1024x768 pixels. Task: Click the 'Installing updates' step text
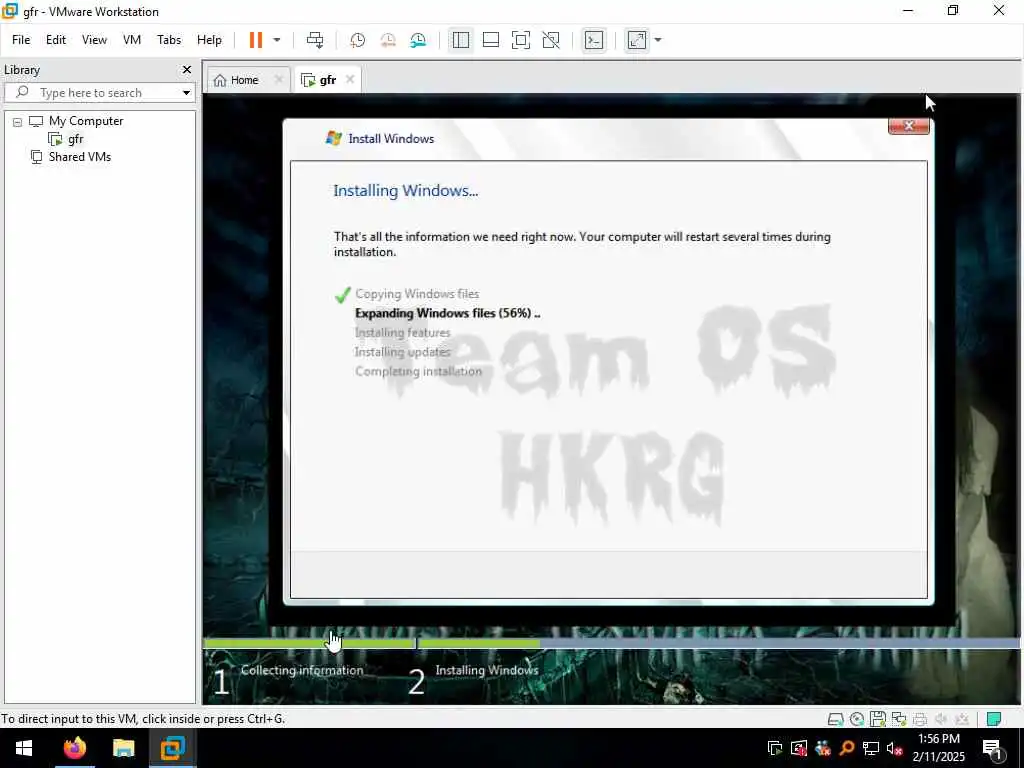click(x=402, y=352)
